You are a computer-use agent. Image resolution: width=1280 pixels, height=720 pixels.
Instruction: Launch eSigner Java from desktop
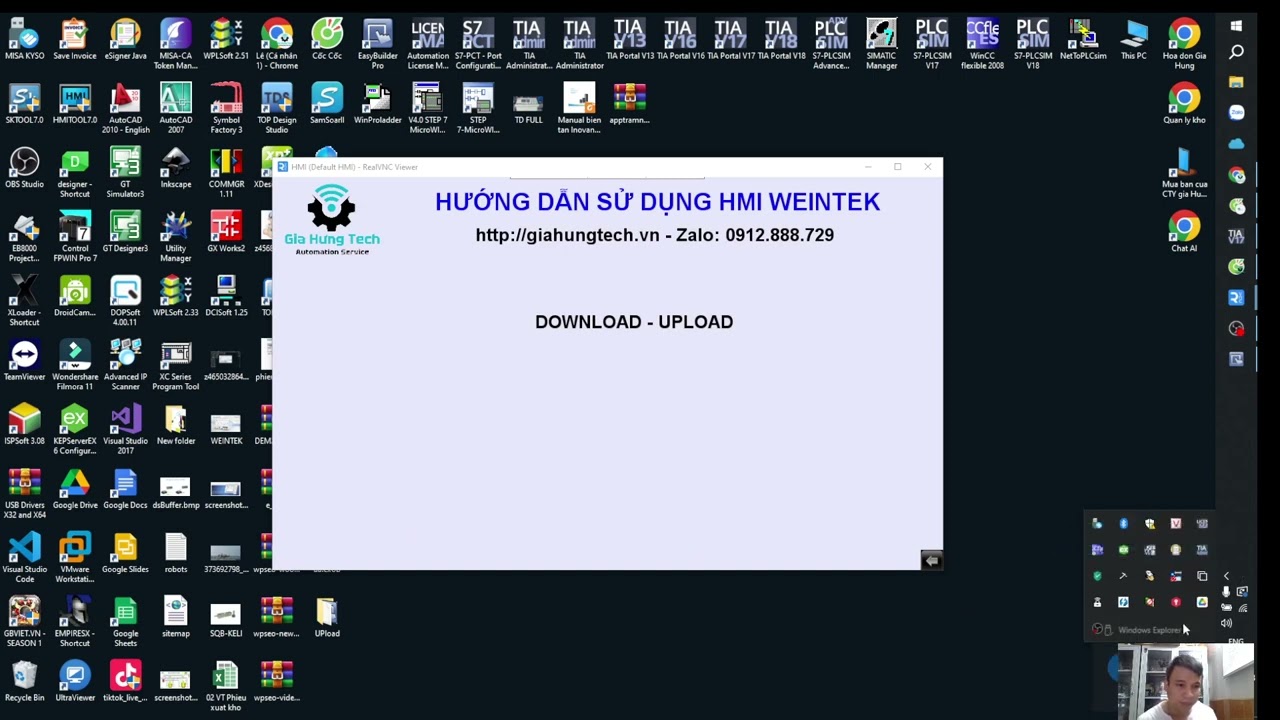[x=125, y=40]
